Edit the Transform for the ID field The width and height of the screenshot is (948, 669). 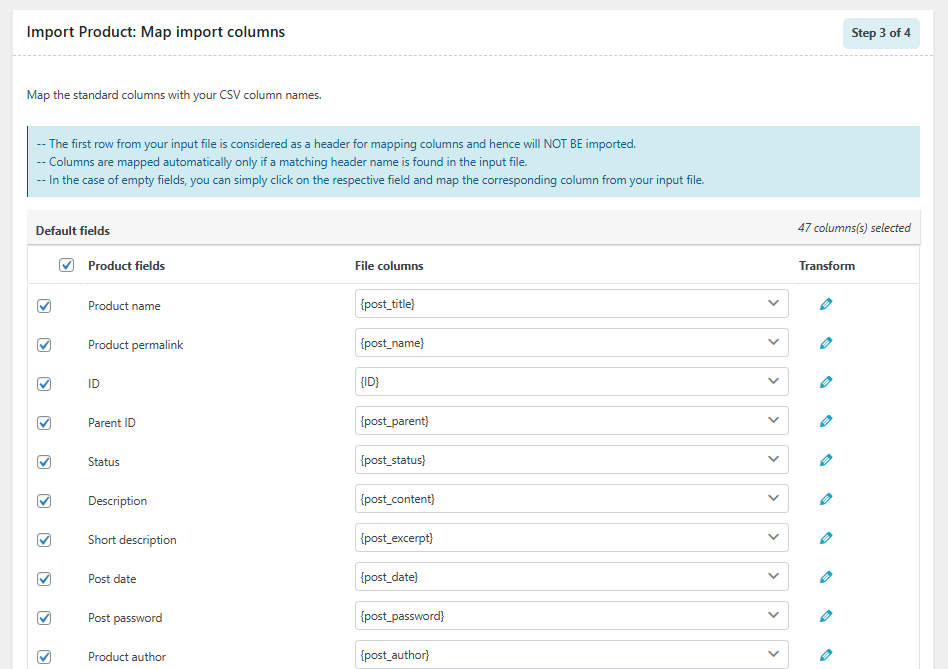(x=826, y=381)
